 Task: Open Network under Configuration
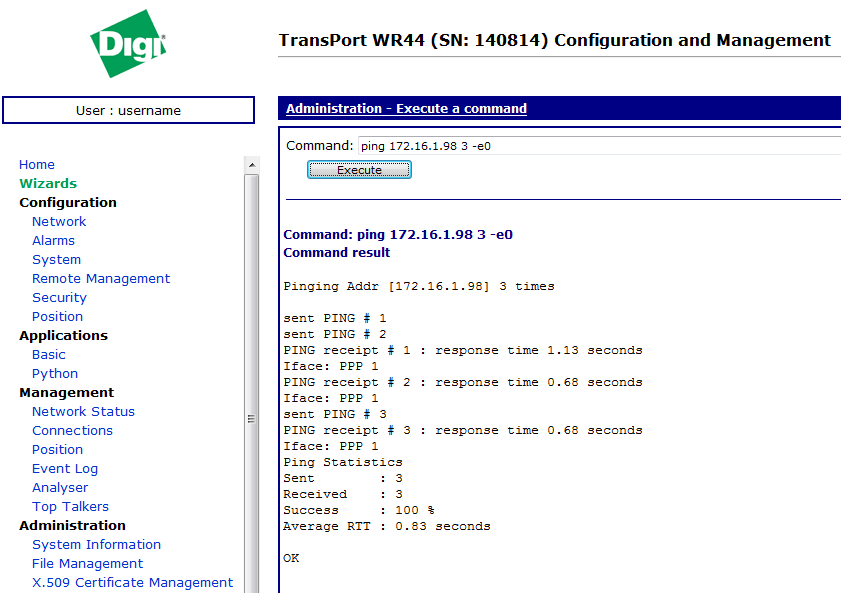59,222
